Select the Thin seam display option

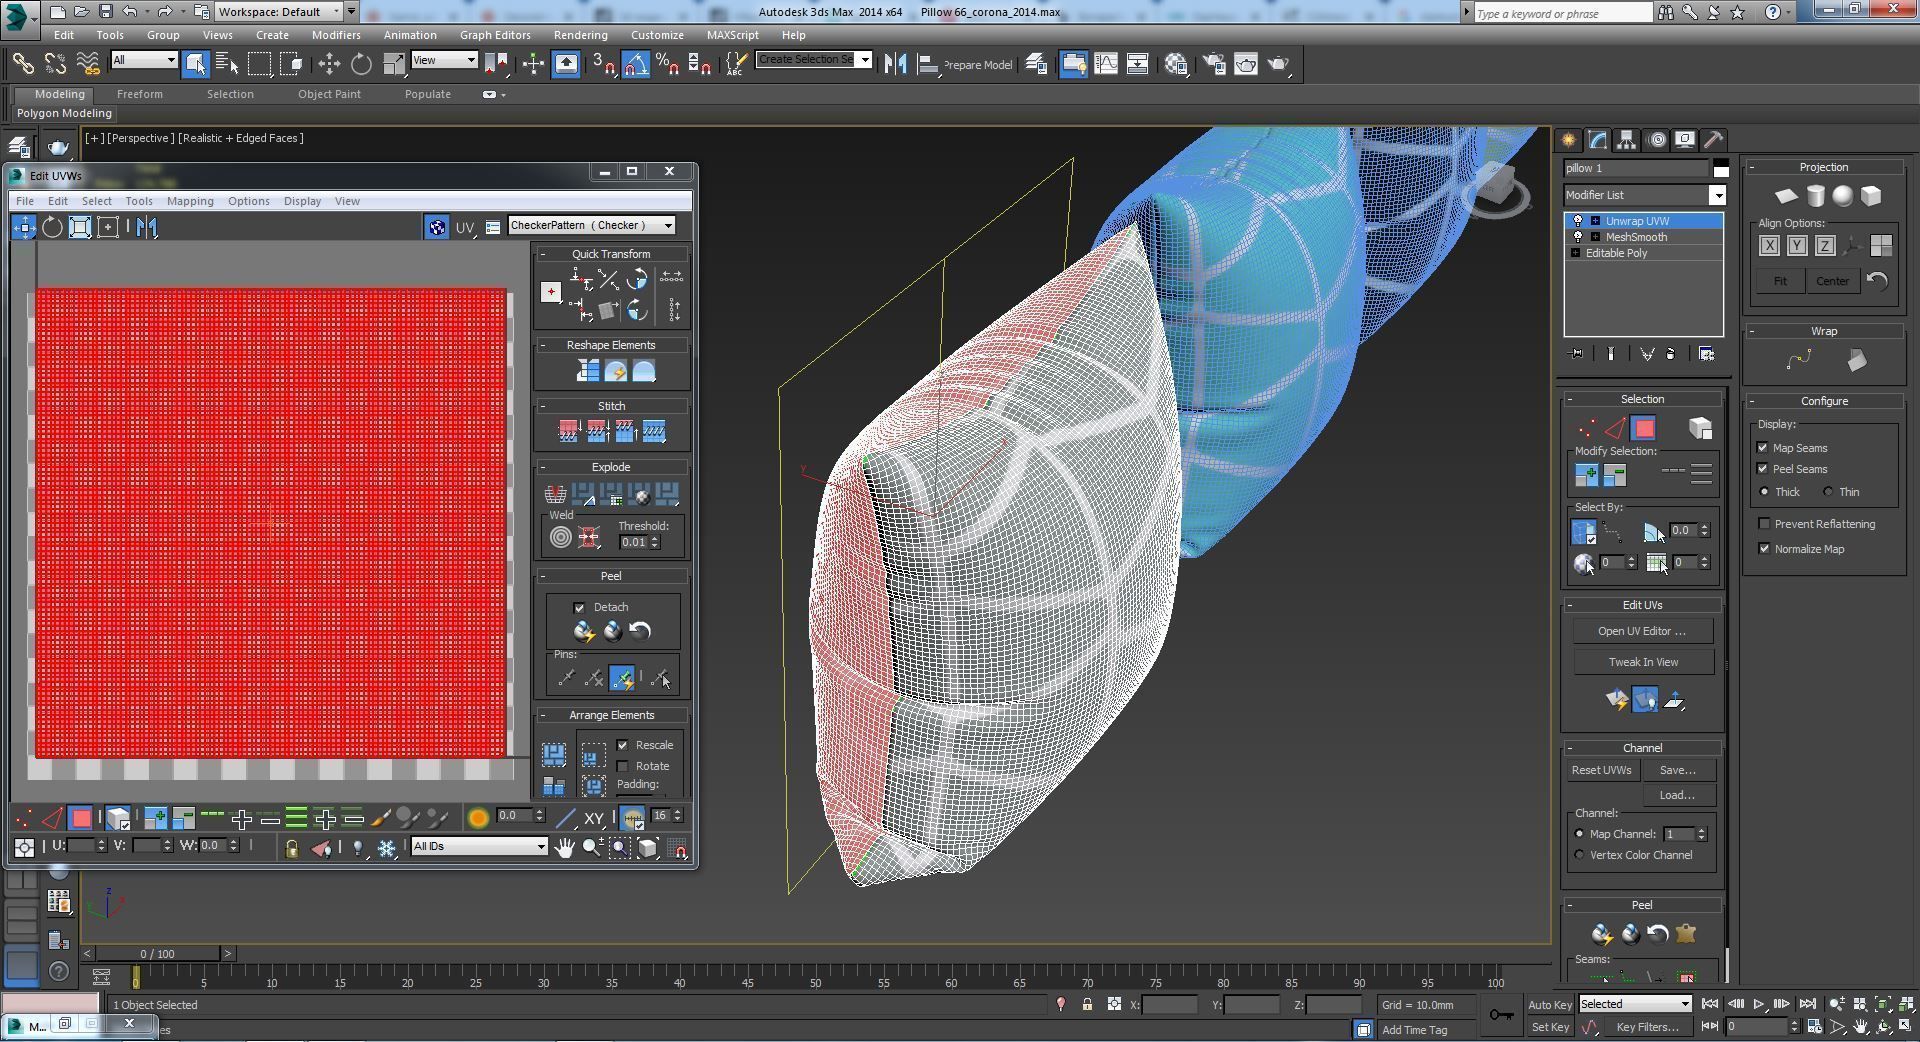1828,492
